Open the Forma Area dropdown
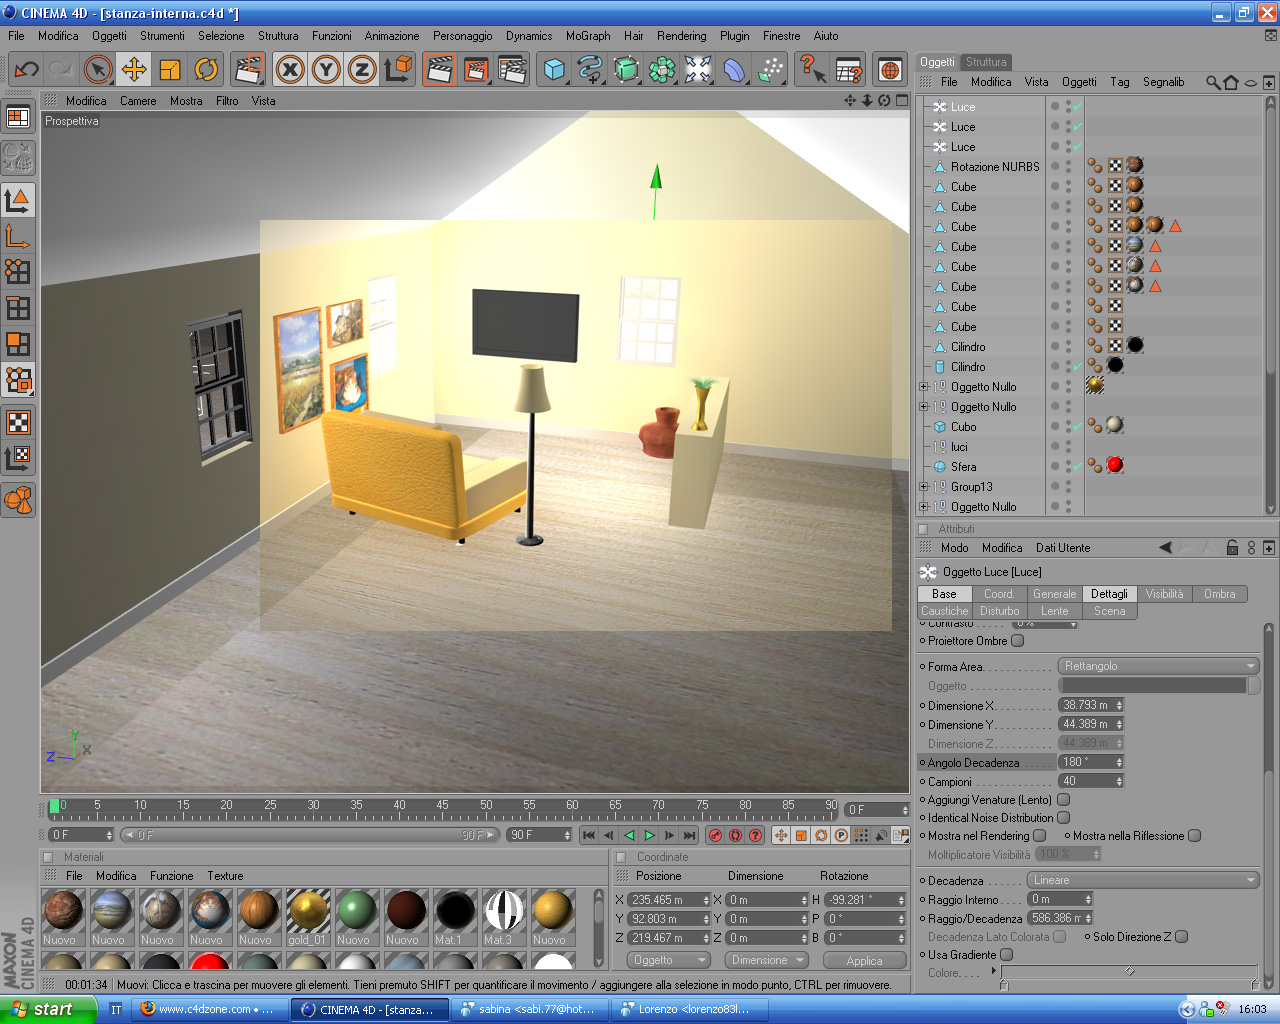Screen dimensions: 1280x1024 (1158, 666)
